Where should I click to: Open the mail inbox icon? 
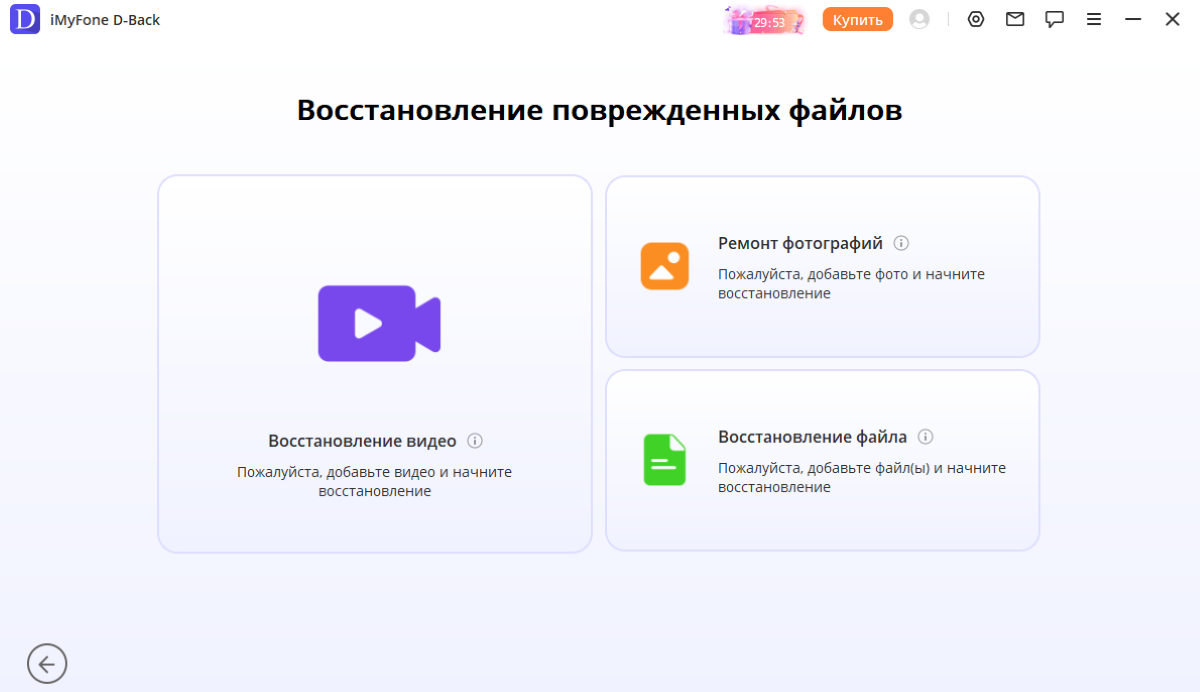click(x=1015, y=18)
